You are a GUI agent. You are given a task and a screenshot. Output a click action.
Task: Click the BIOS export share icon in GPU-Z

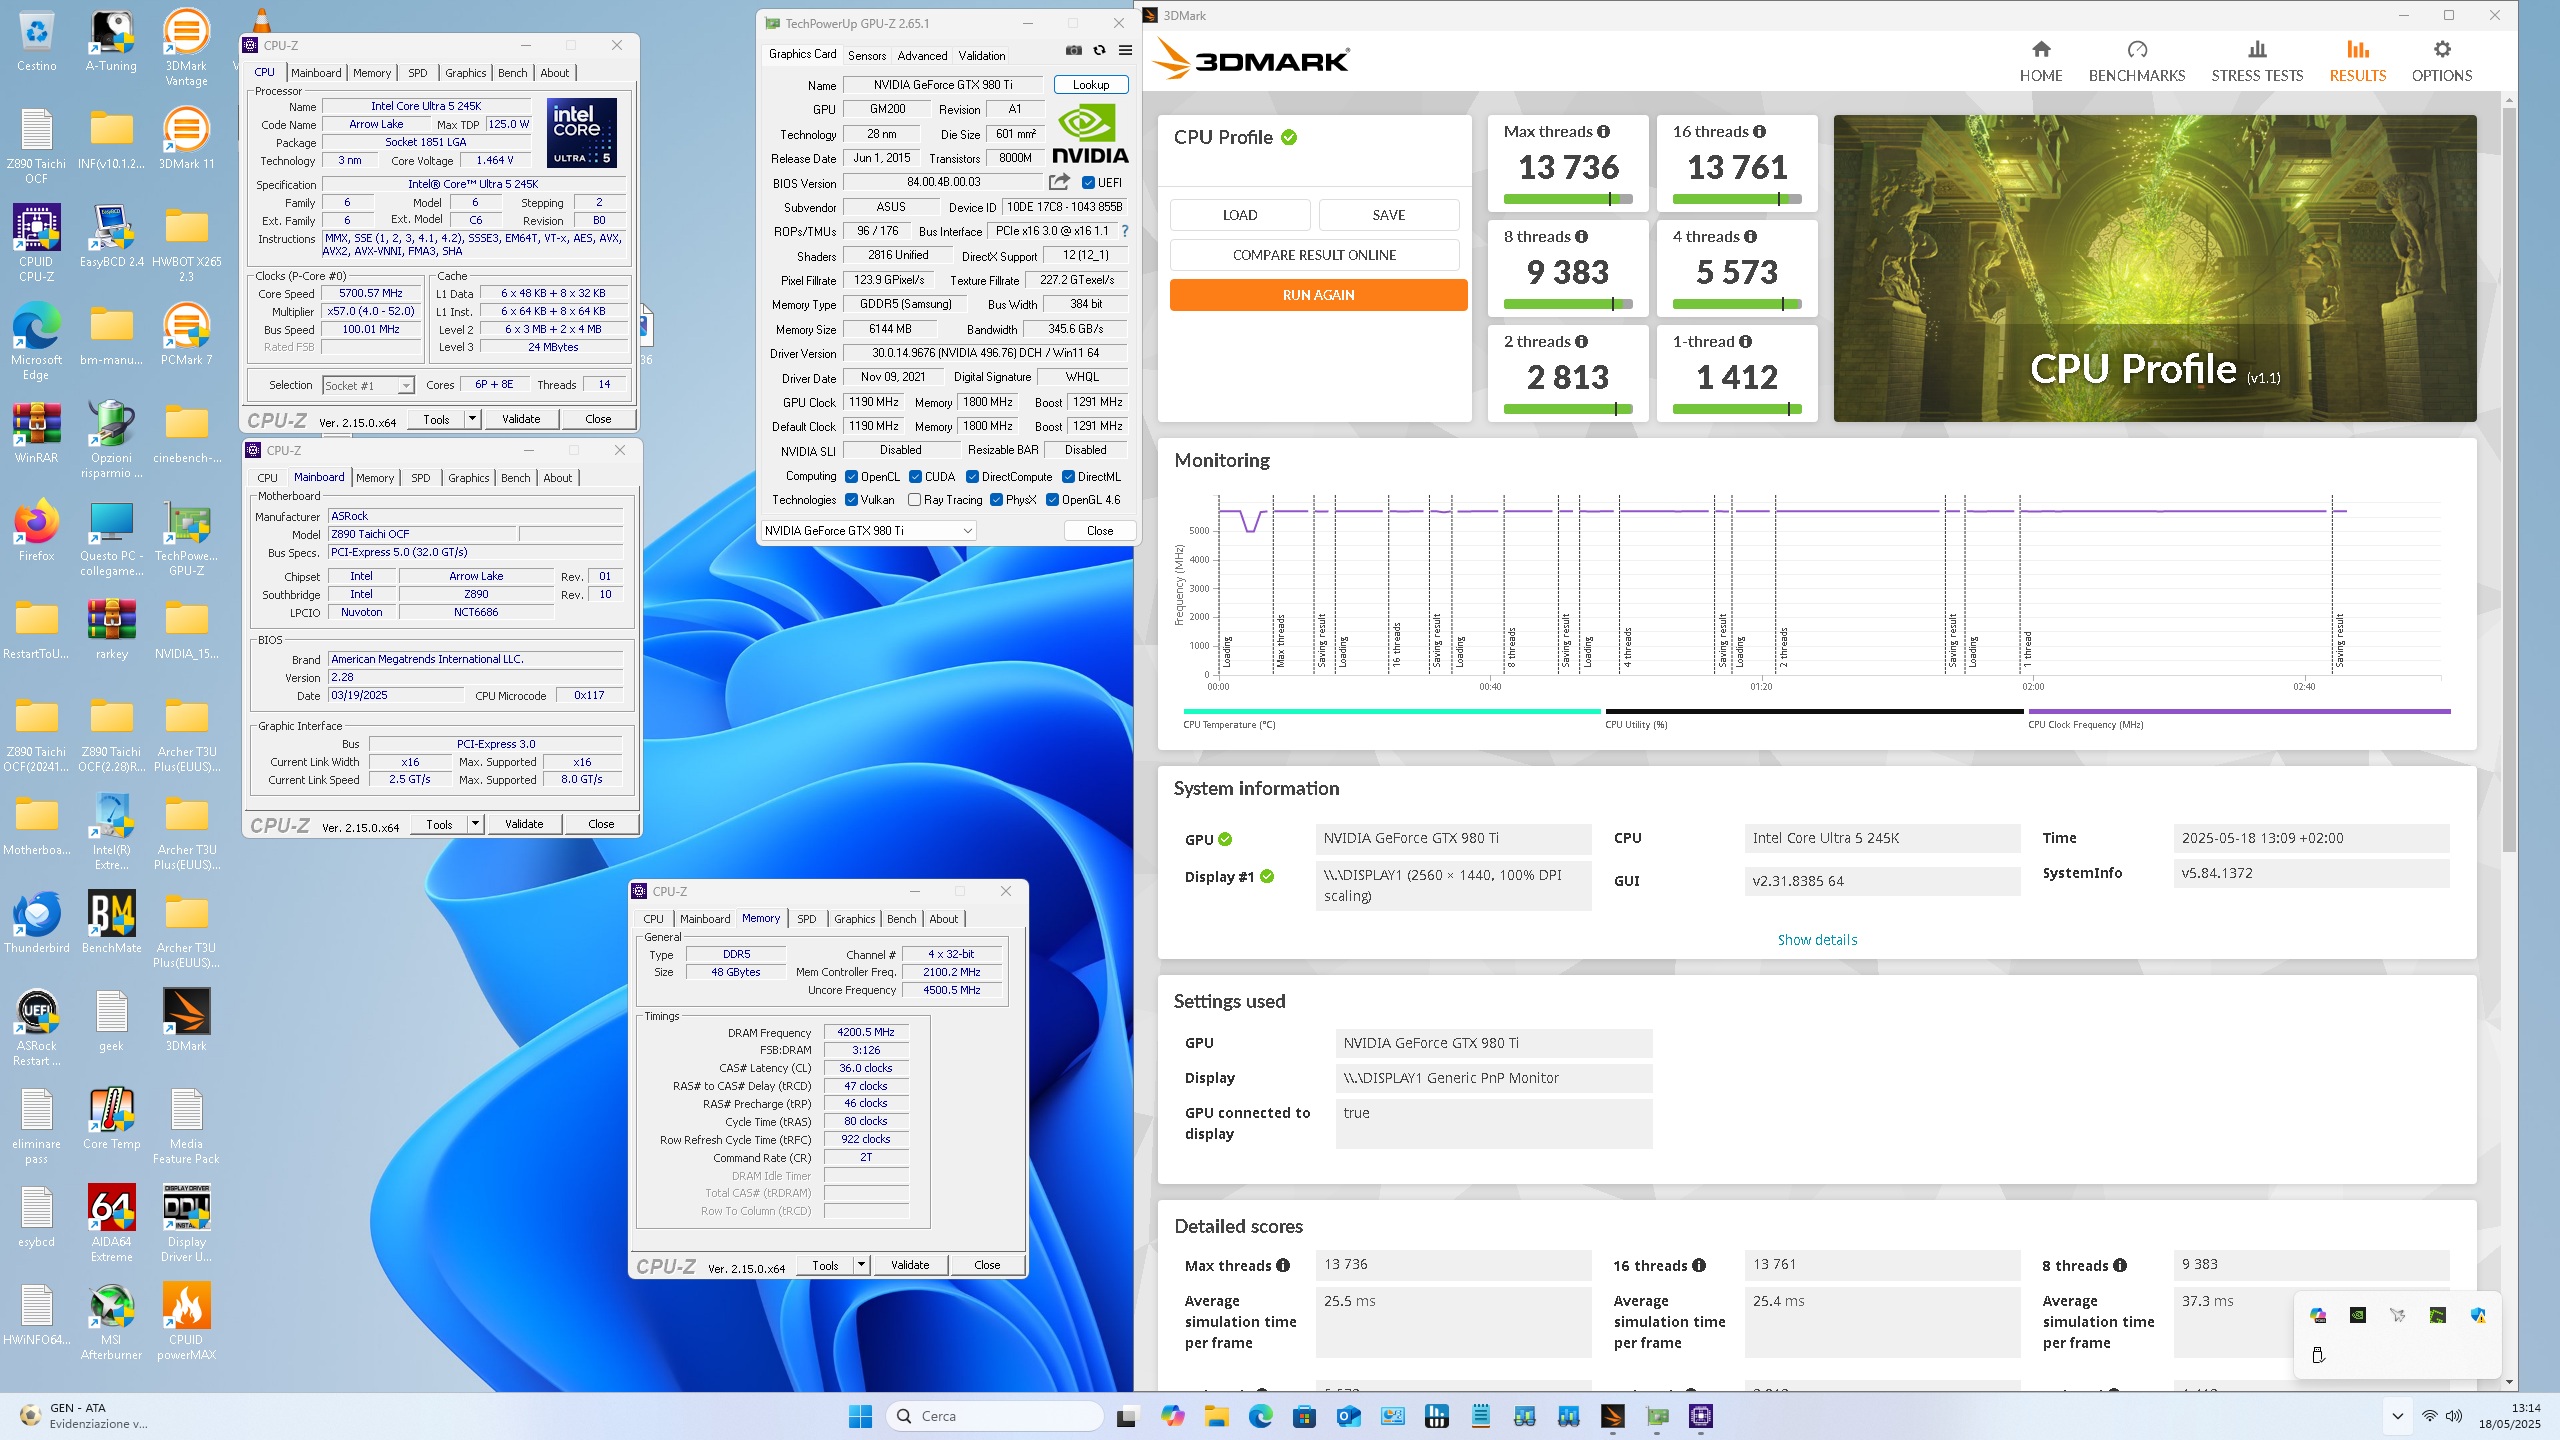[x=1059, y=182]
